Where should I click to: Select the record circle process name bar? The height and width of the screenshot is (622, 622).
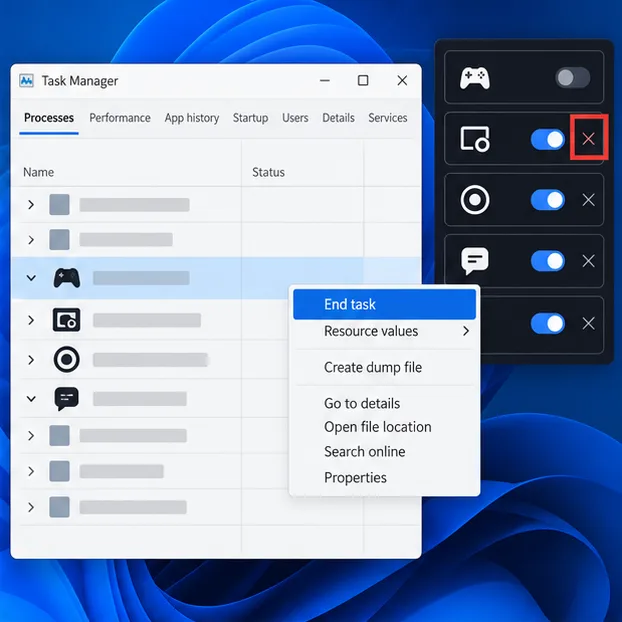151,360
